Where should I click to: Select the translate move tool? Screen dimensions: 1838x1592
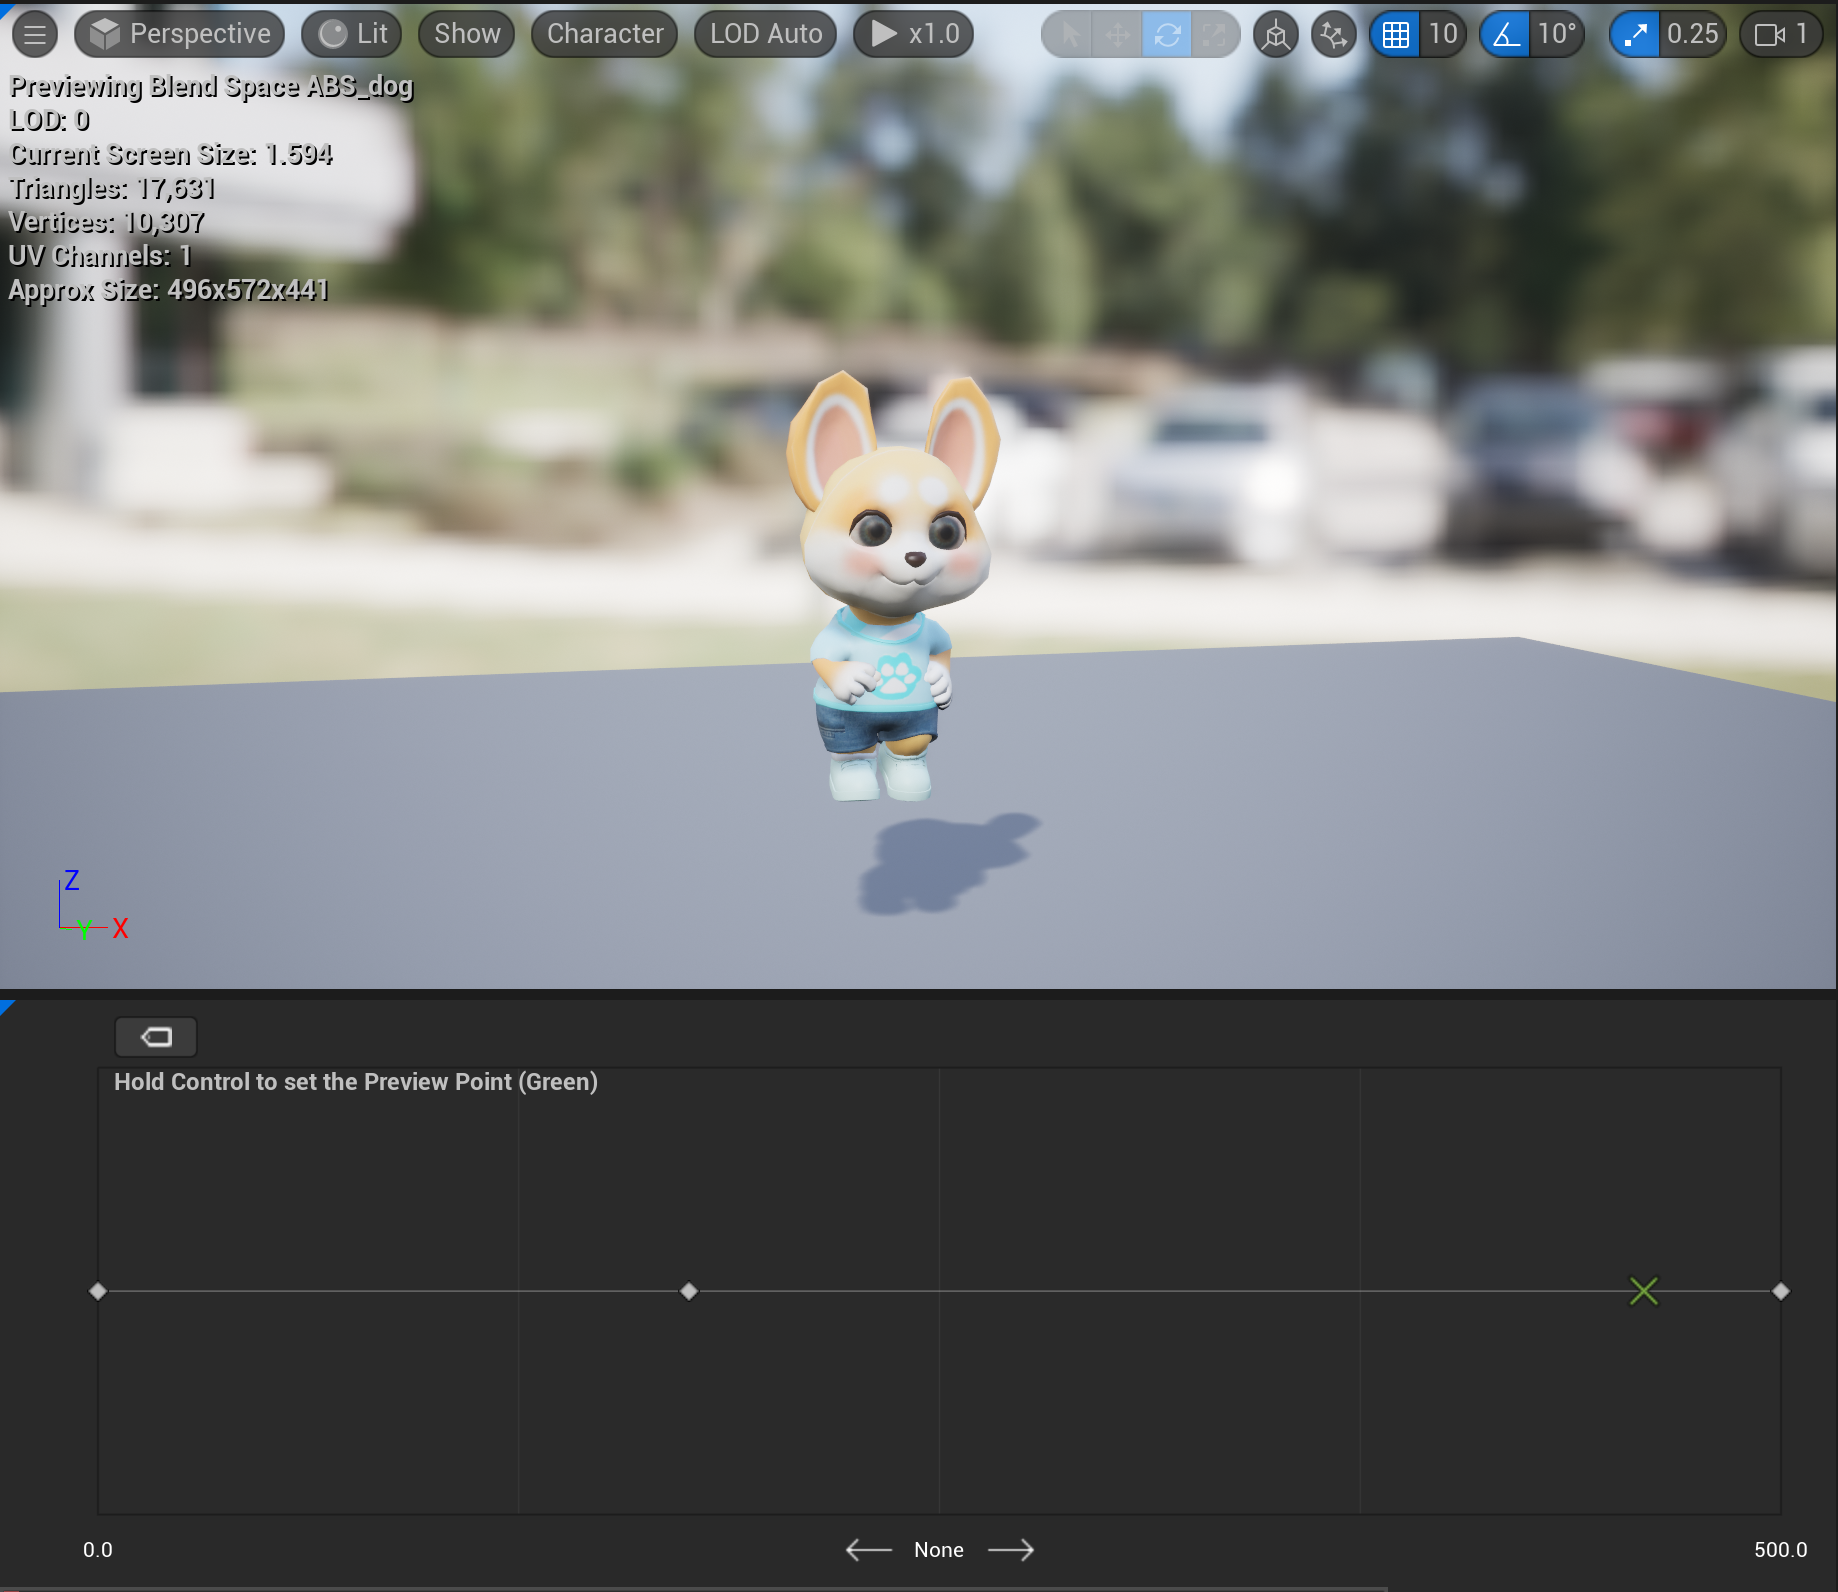click(1117, 35)
